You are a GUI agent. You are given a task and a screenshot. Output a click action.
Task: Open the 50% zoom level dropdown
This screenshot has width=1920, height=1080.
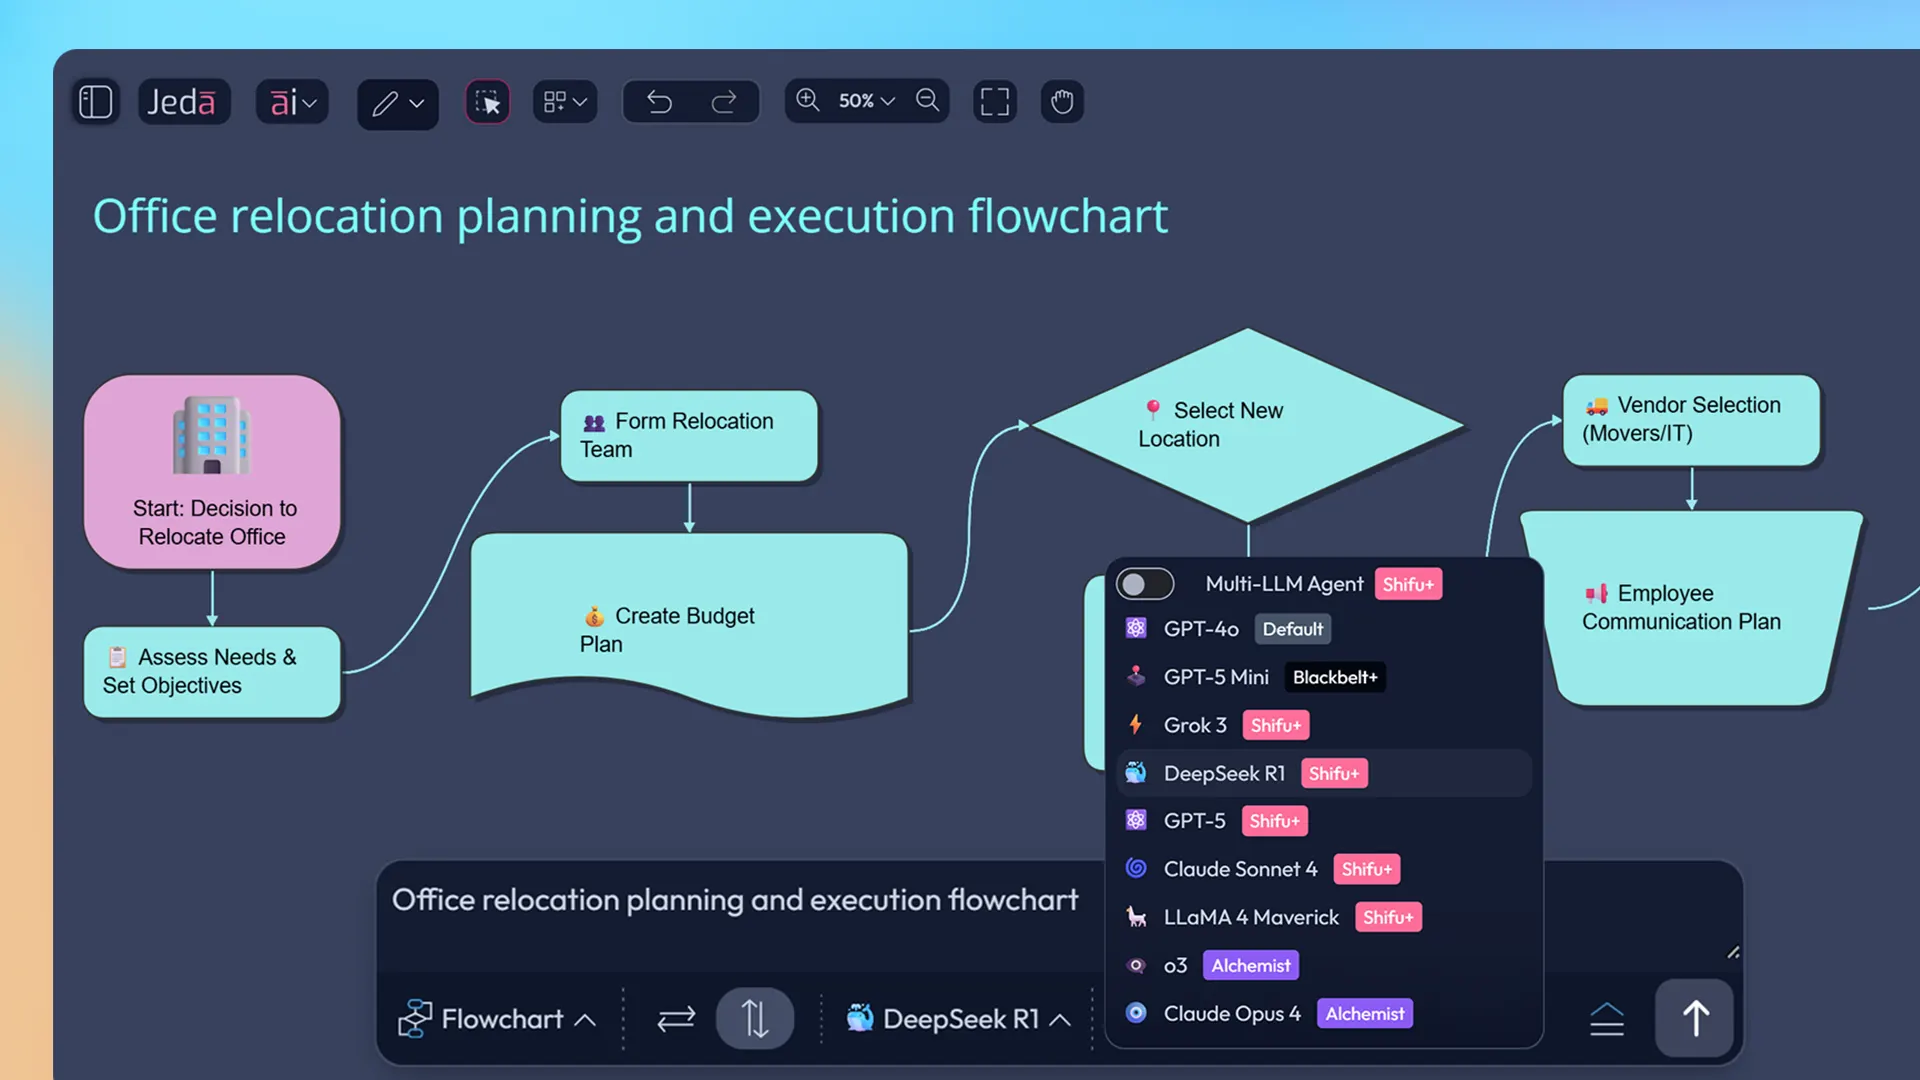pyautogui.click(x=866, y=101)
